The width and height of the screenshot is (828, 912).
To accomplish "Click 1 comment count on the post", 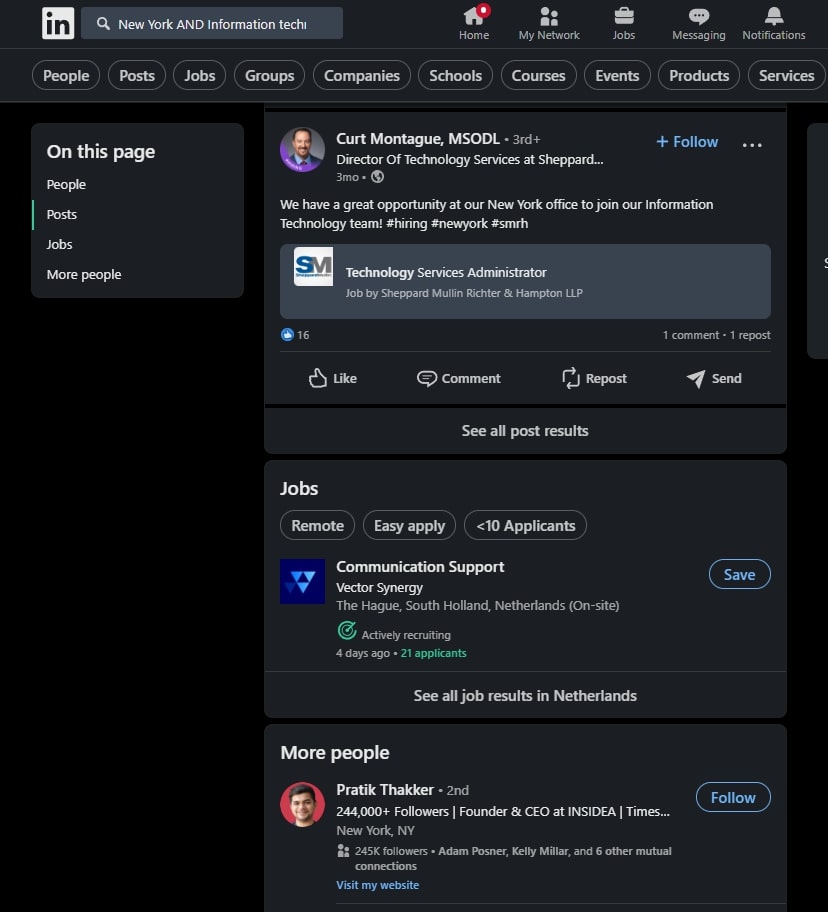I will pyautogui.click(x=691, y=335).
